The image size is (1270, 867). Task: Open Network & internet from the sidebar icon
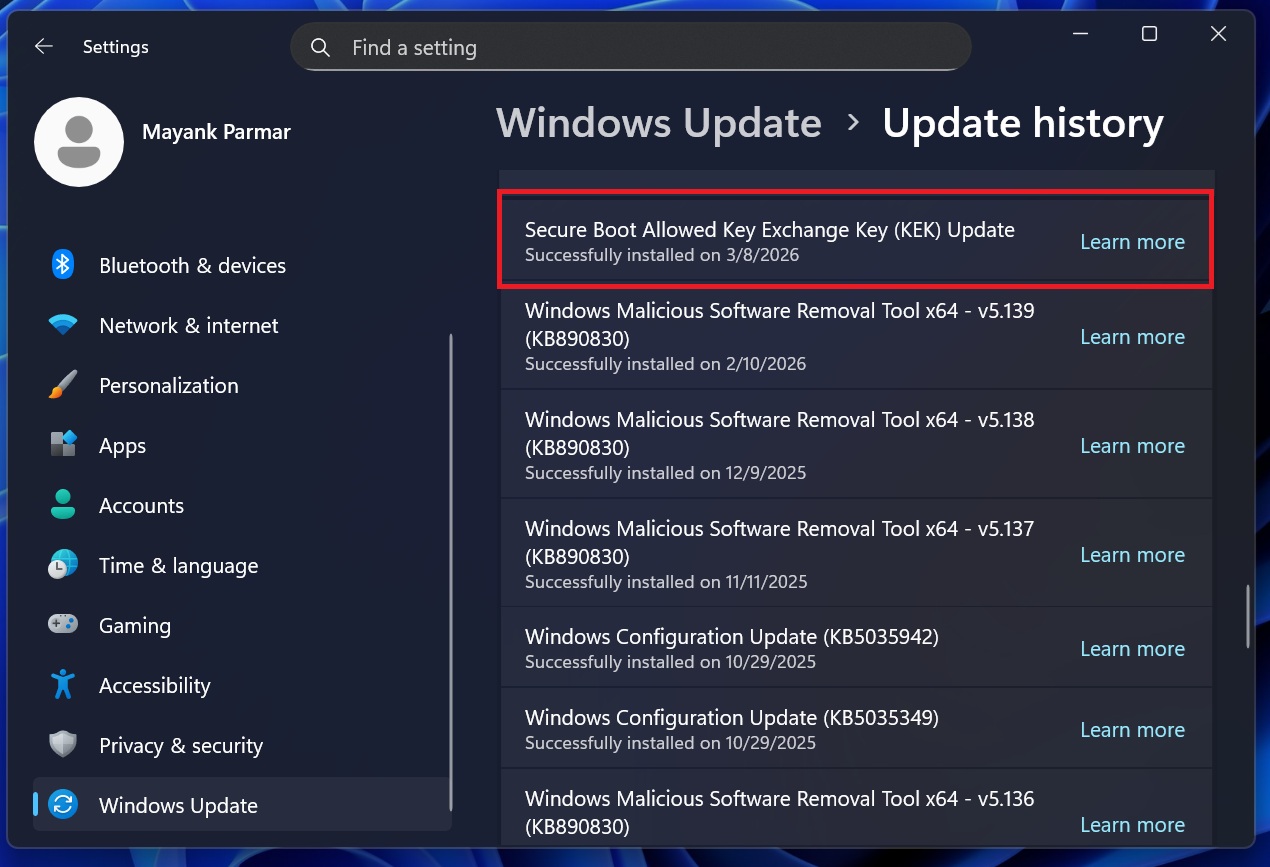[62, 325]
